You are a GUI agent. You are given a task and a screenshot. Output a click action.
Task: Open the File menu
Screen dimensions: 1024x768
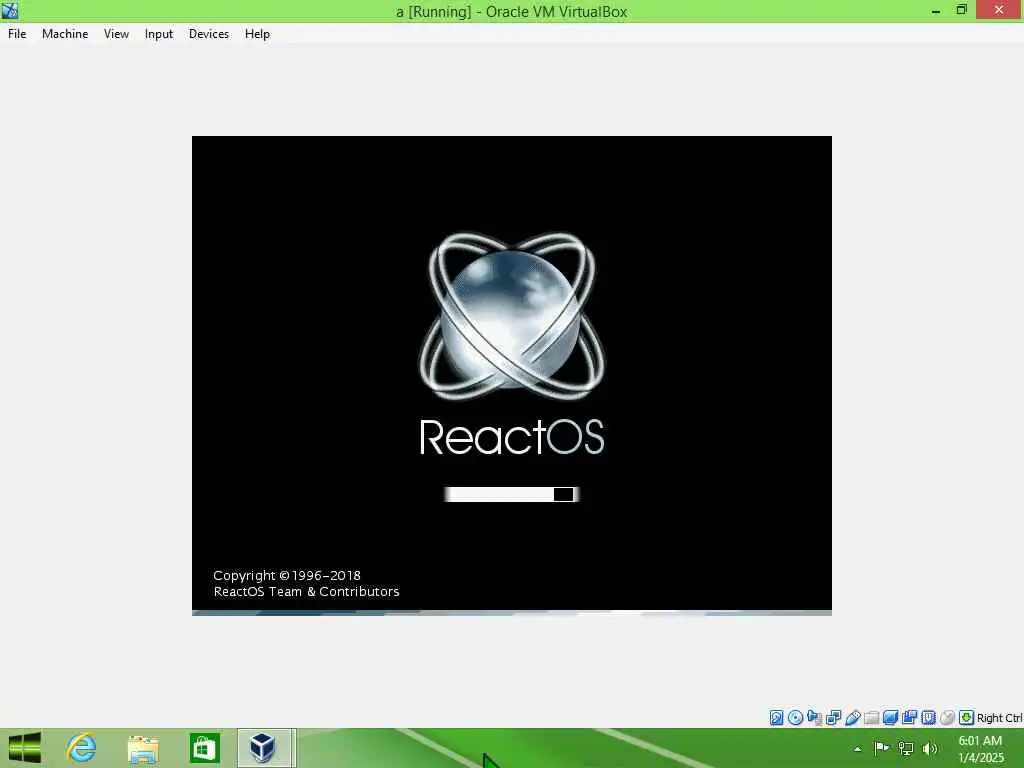click(x=17, y=34)
